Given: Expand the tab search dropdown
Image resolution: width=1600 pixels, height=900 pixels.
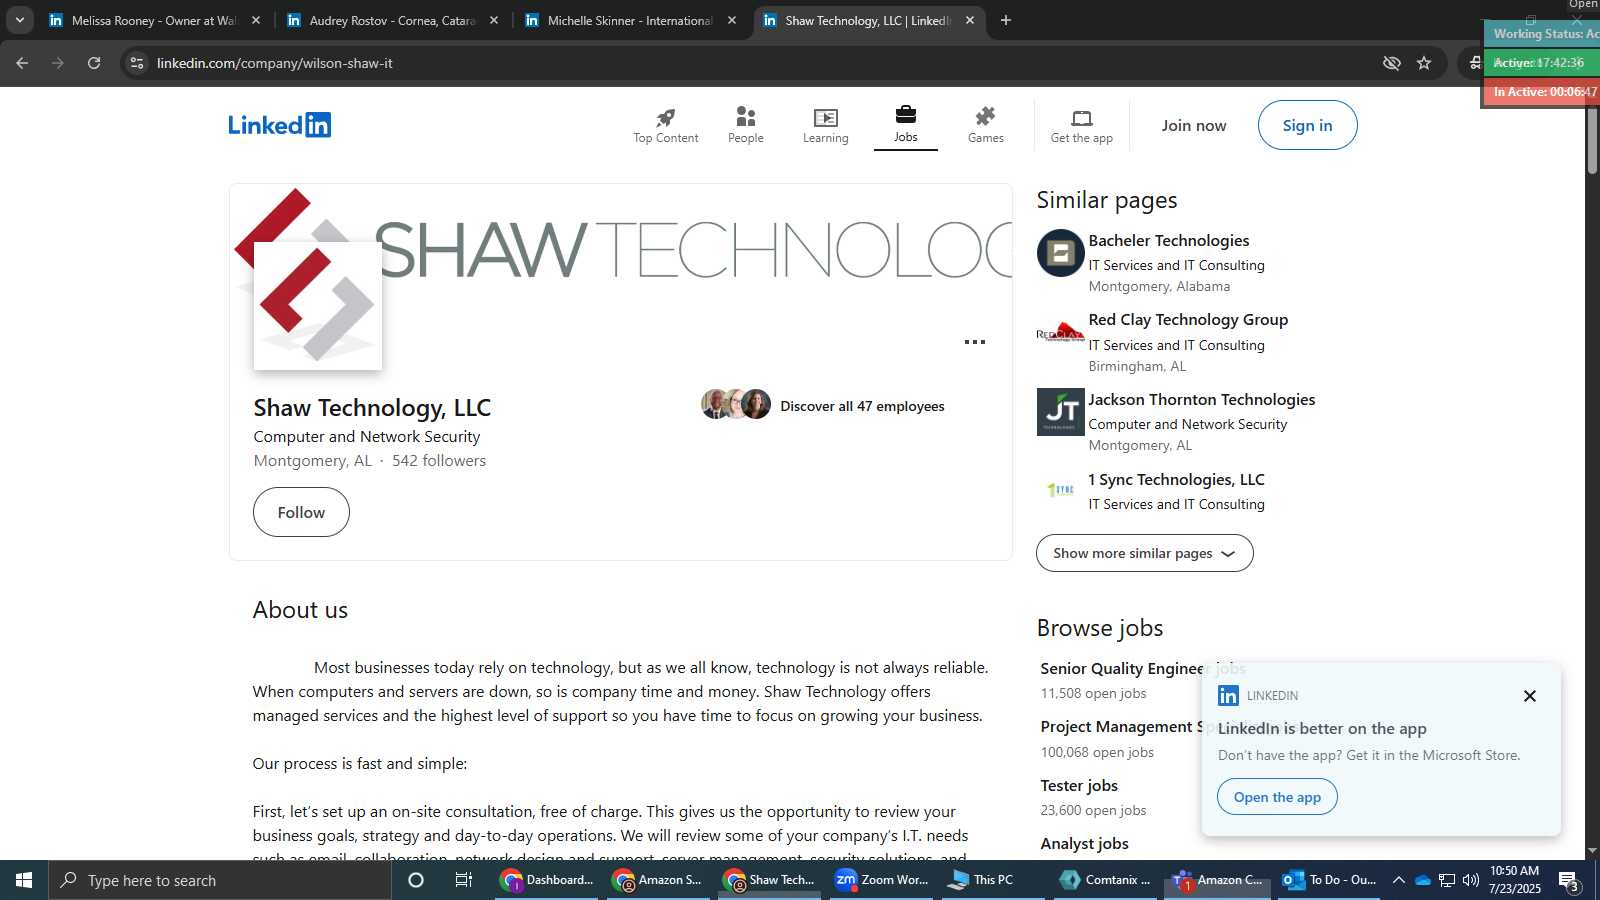Looking at the screenshot, I should click(x=19, y=20).
